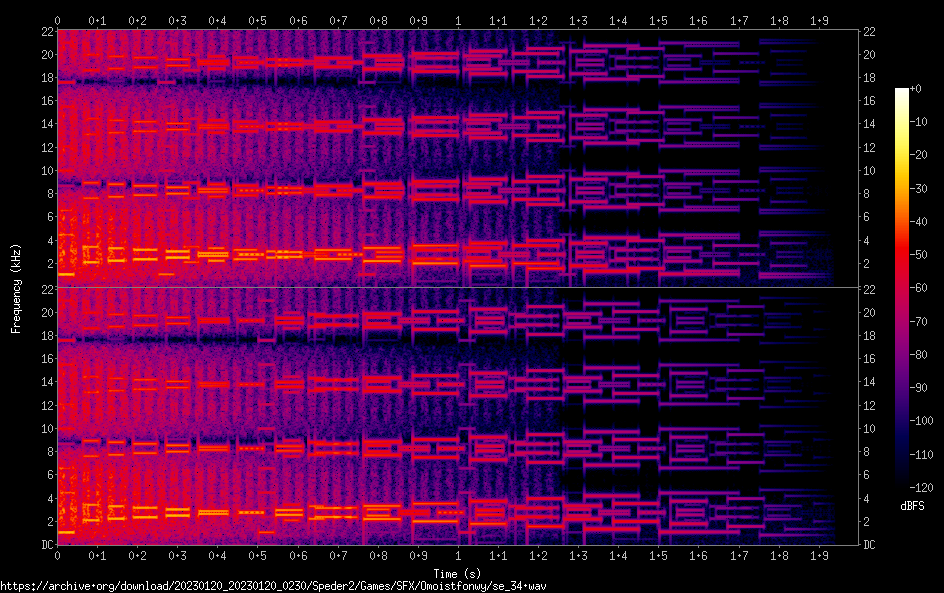Screen dimensions: 944x593
Task: Click the 1.9 mark on top time axis
Action: pyautogui.click(x=819, y=20)
